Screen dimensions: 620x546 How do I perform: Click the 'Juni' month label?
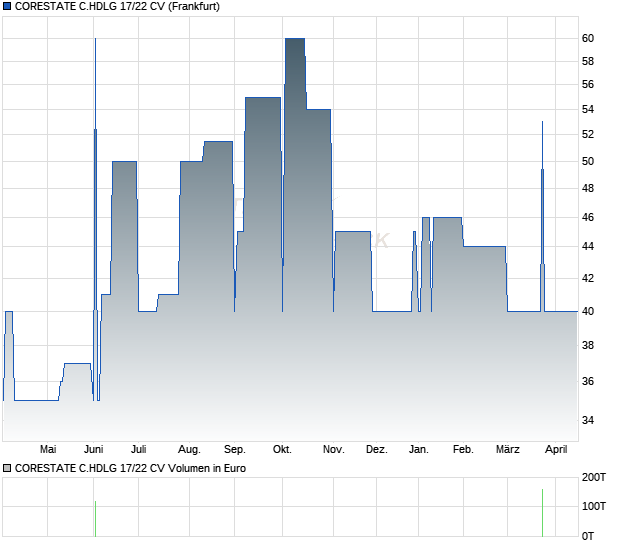point(93,450)
